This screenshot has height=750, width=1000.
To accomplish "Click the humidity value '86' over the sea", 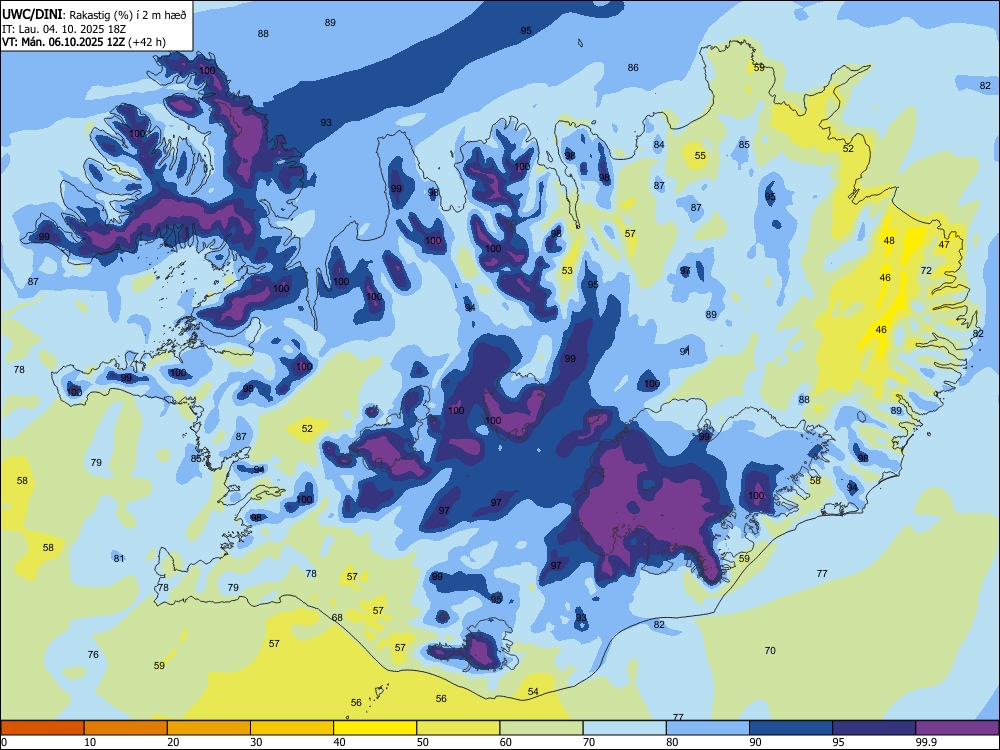I will point(633,68).
